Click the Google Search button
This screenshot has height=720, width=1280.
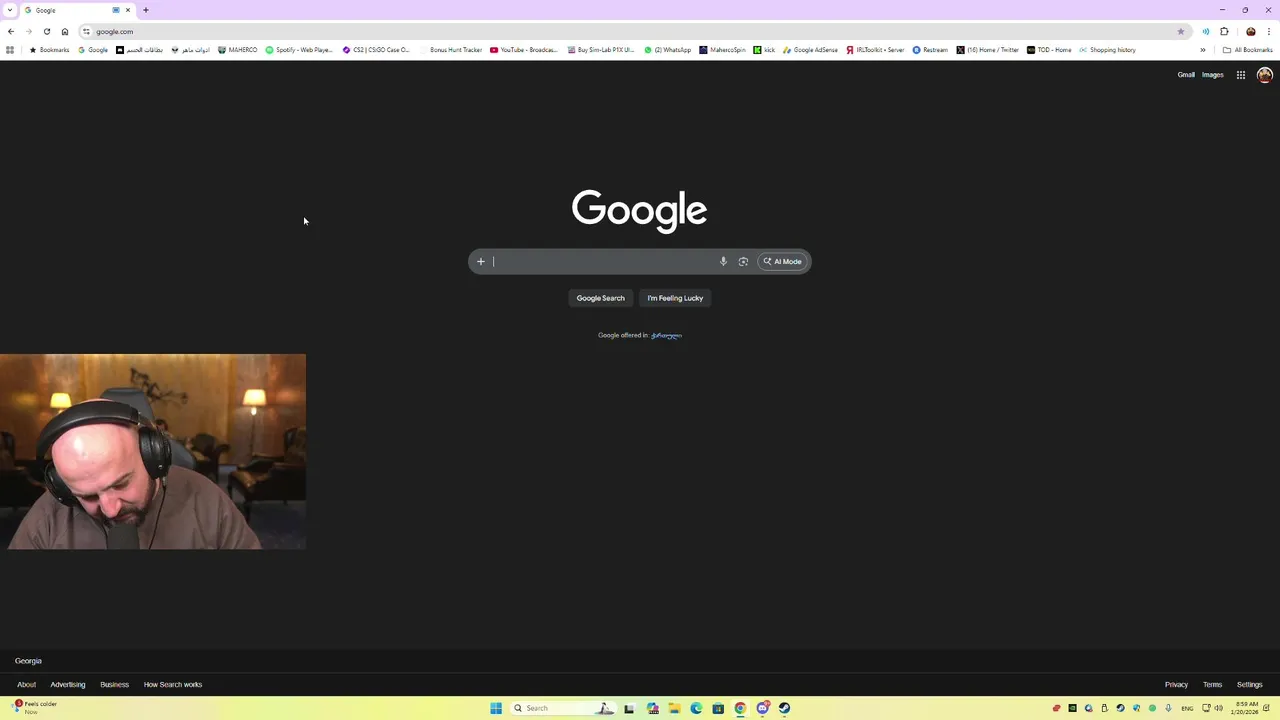coord(600,298)
